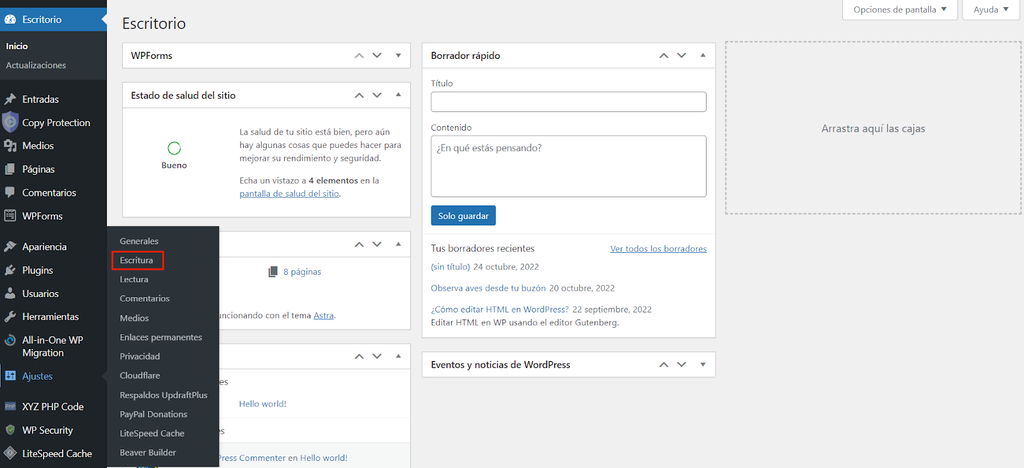Viewport: 1024px width, 468px height.
Task: Open Enlaces permanentes settings submenu item
Action: [x=160, y=337]
